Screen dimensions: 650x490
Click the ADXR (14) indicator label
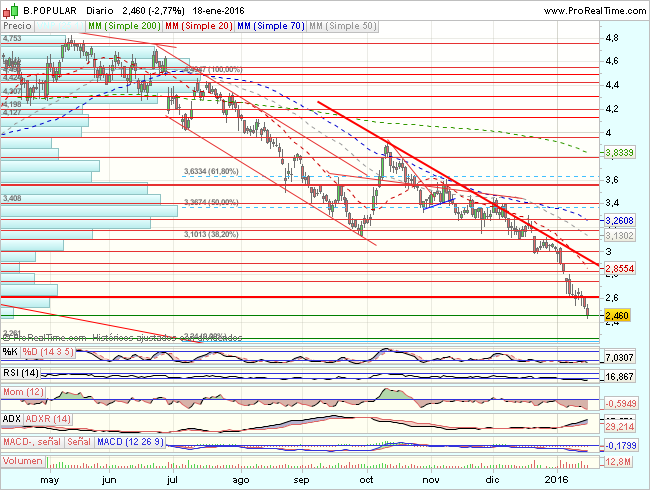tap(48, 419)
